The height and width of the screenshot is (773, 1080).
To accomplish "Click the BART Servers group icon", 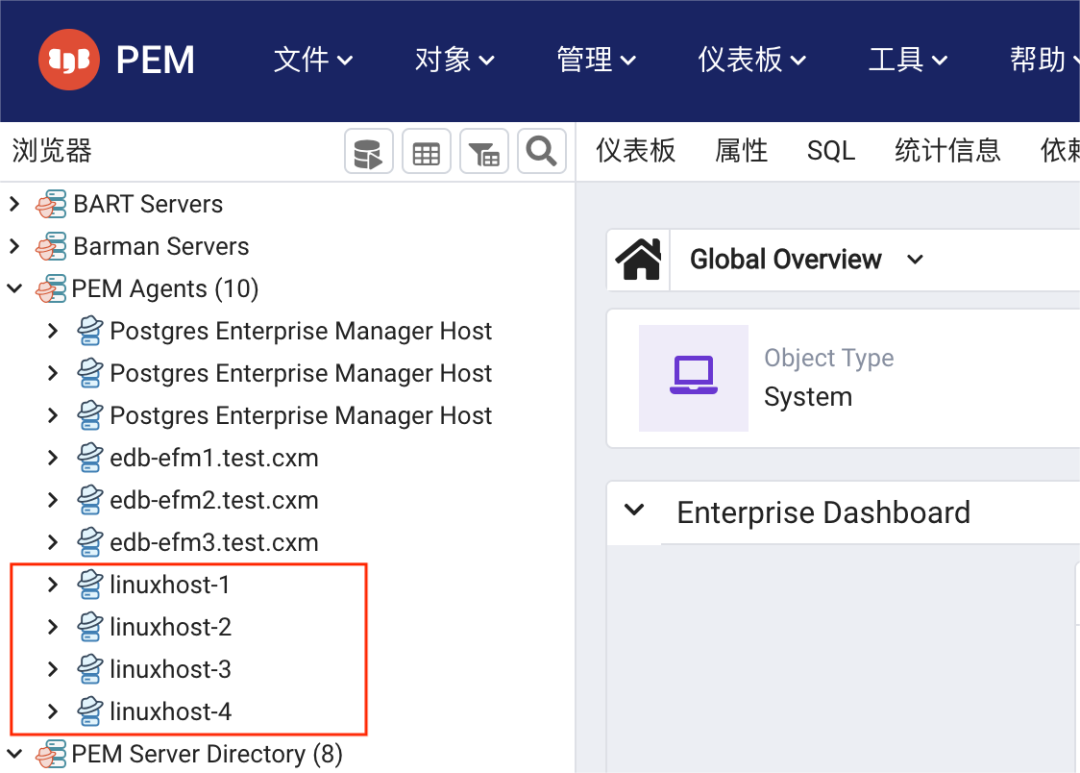I will 51,205.
